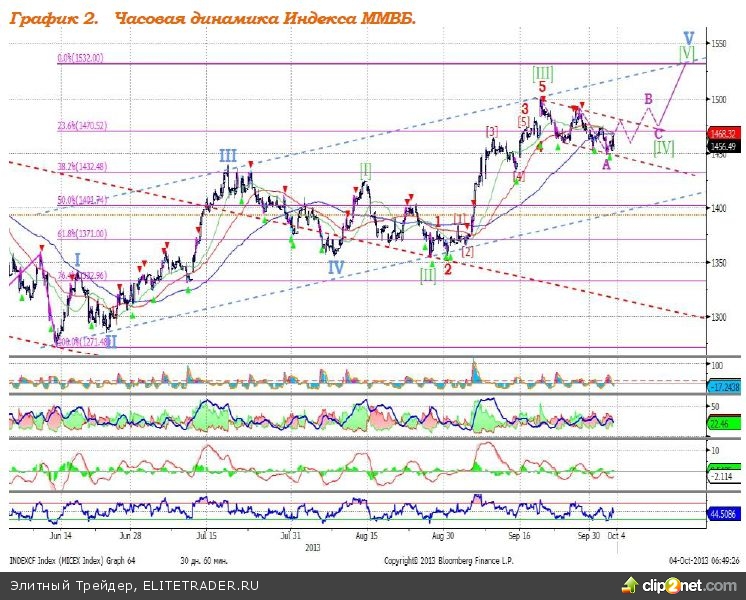Select the Jul 15 date axis label

(206, 535)
